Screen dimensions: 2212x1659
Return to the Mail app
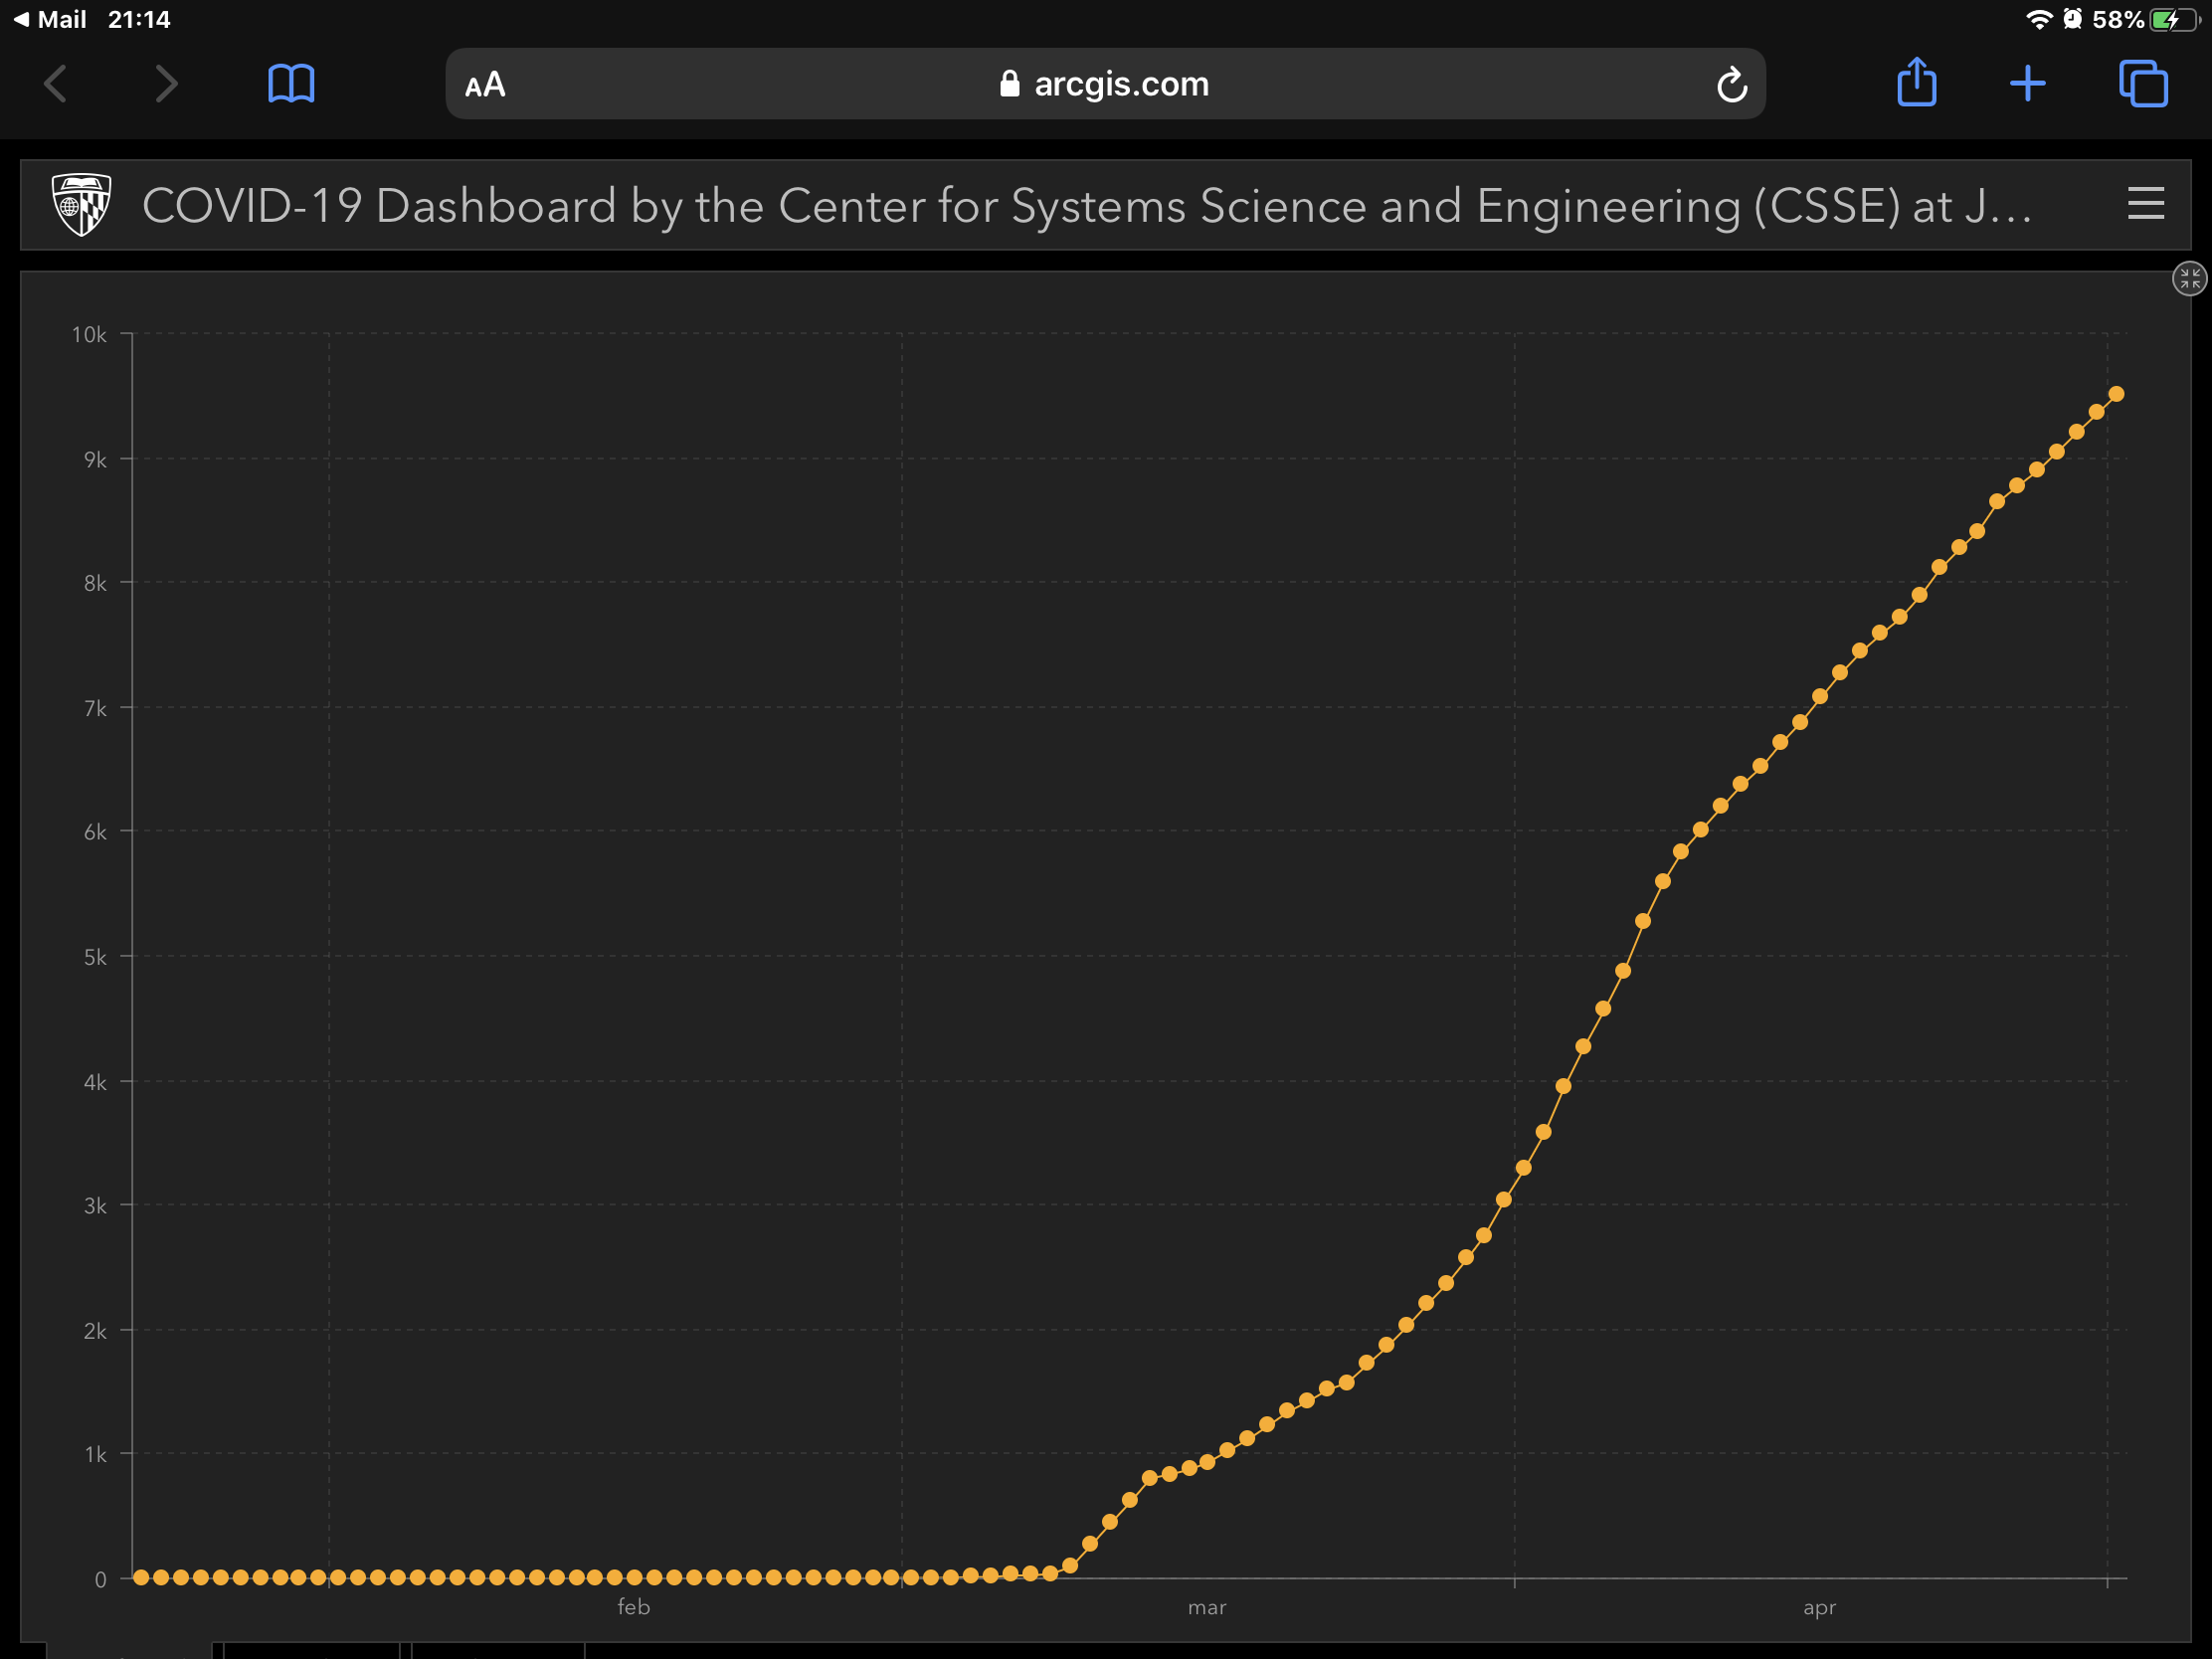[50, 19]
